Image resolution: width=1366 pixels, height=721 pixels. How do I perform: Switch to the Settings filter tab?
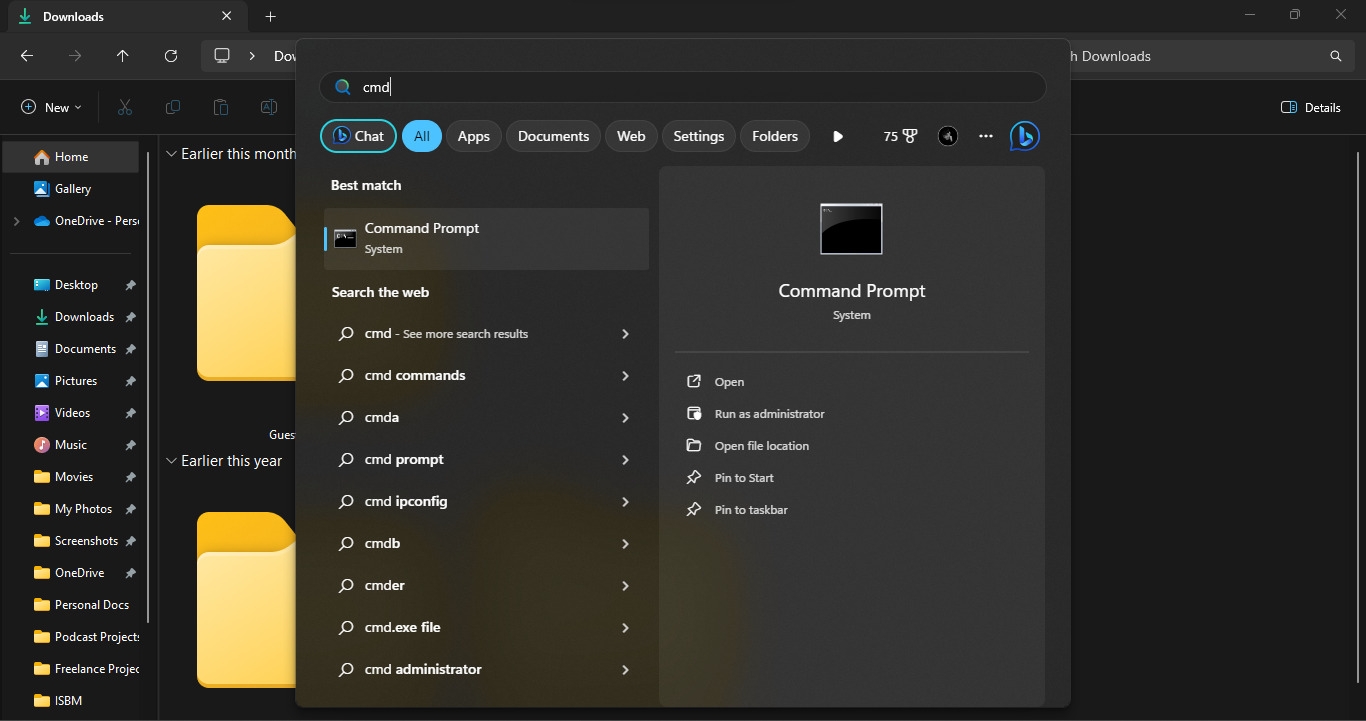[698, 136]
